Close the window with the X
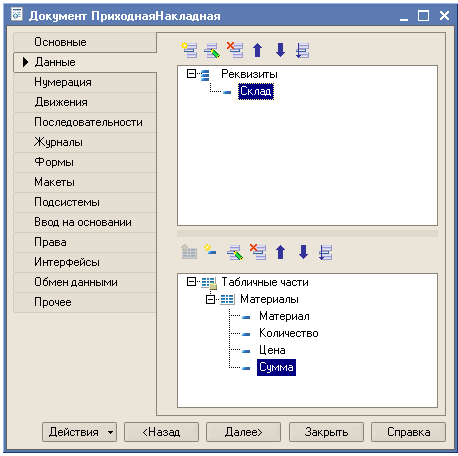This screenshot has width=458, height=456. tap(444, 16)
